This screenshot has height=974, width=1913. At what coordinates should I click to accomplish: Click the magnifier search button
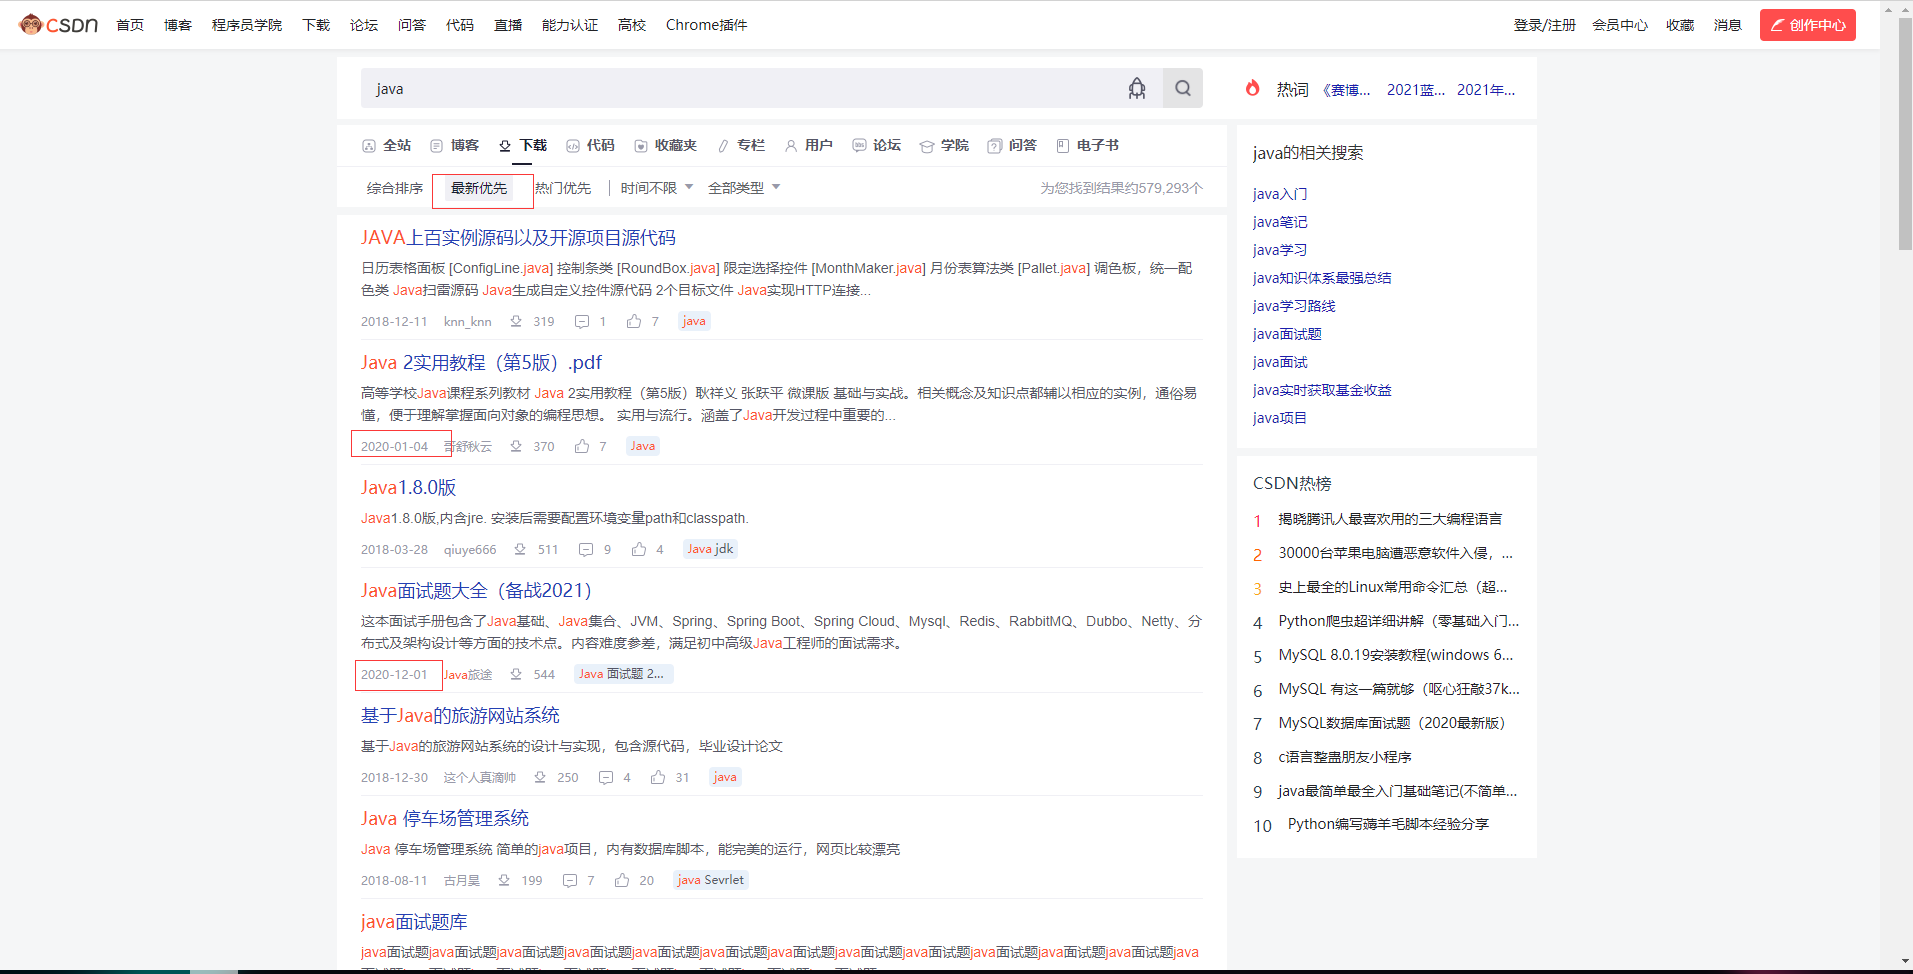1183,88
